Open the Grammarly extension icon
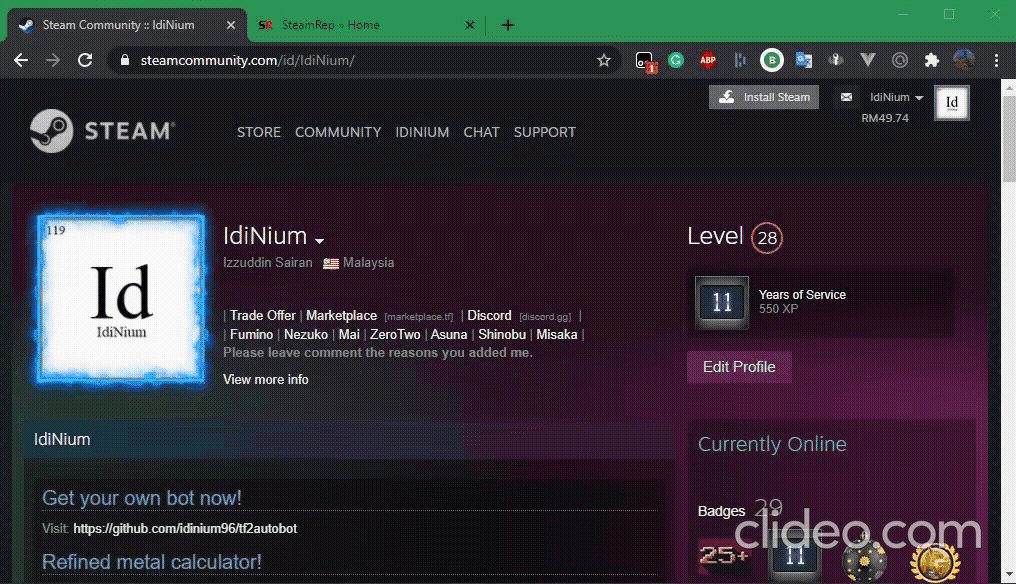 676,60
